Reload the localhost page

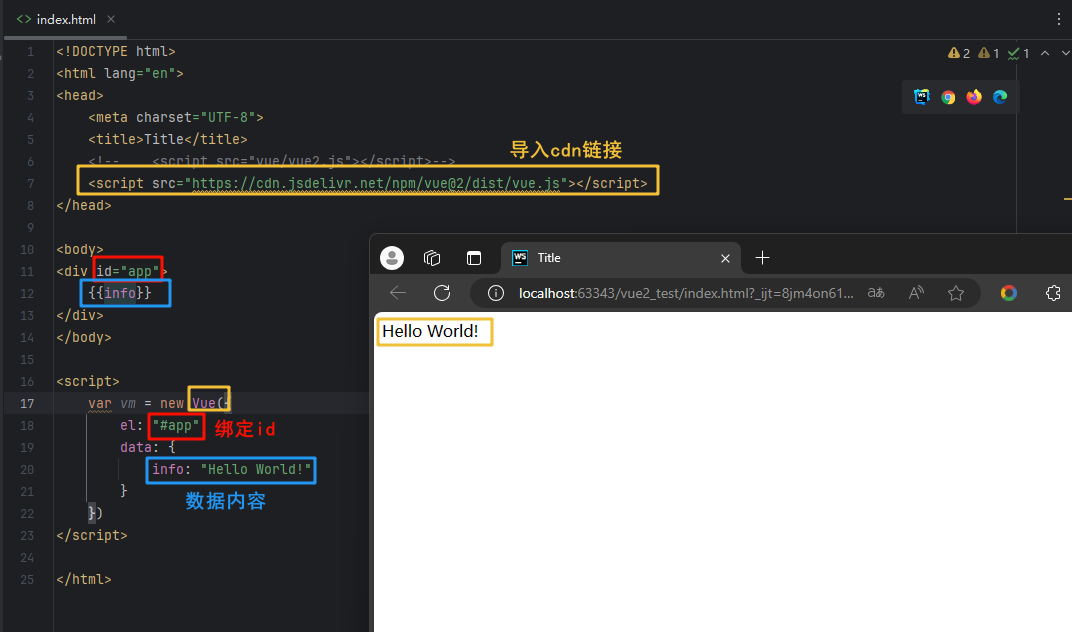(x=442, y=293)
